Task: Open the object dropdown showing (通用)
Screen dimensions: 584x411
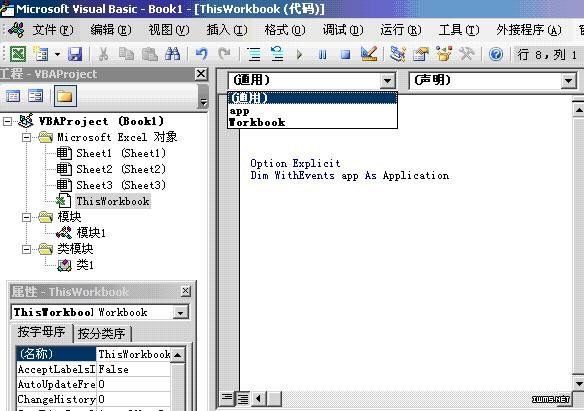Action: pyautogui.click(x=387, y=80)
